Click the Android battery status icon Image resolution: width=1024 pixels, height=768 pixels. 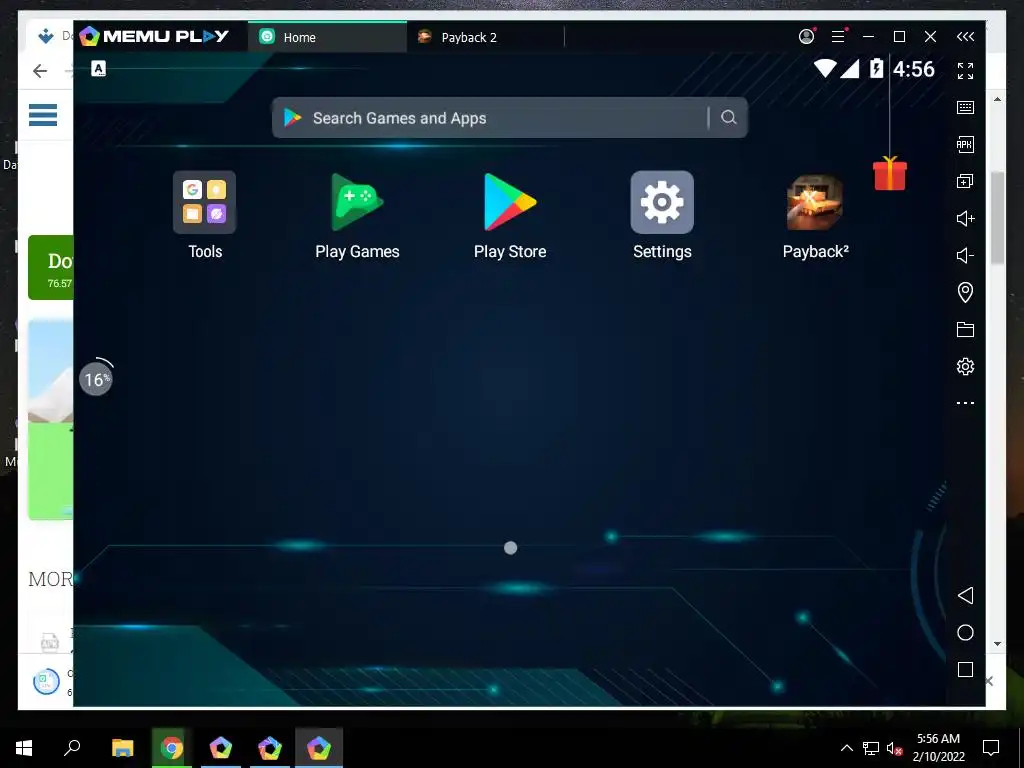pyautogui.click(x=876, y=68)
